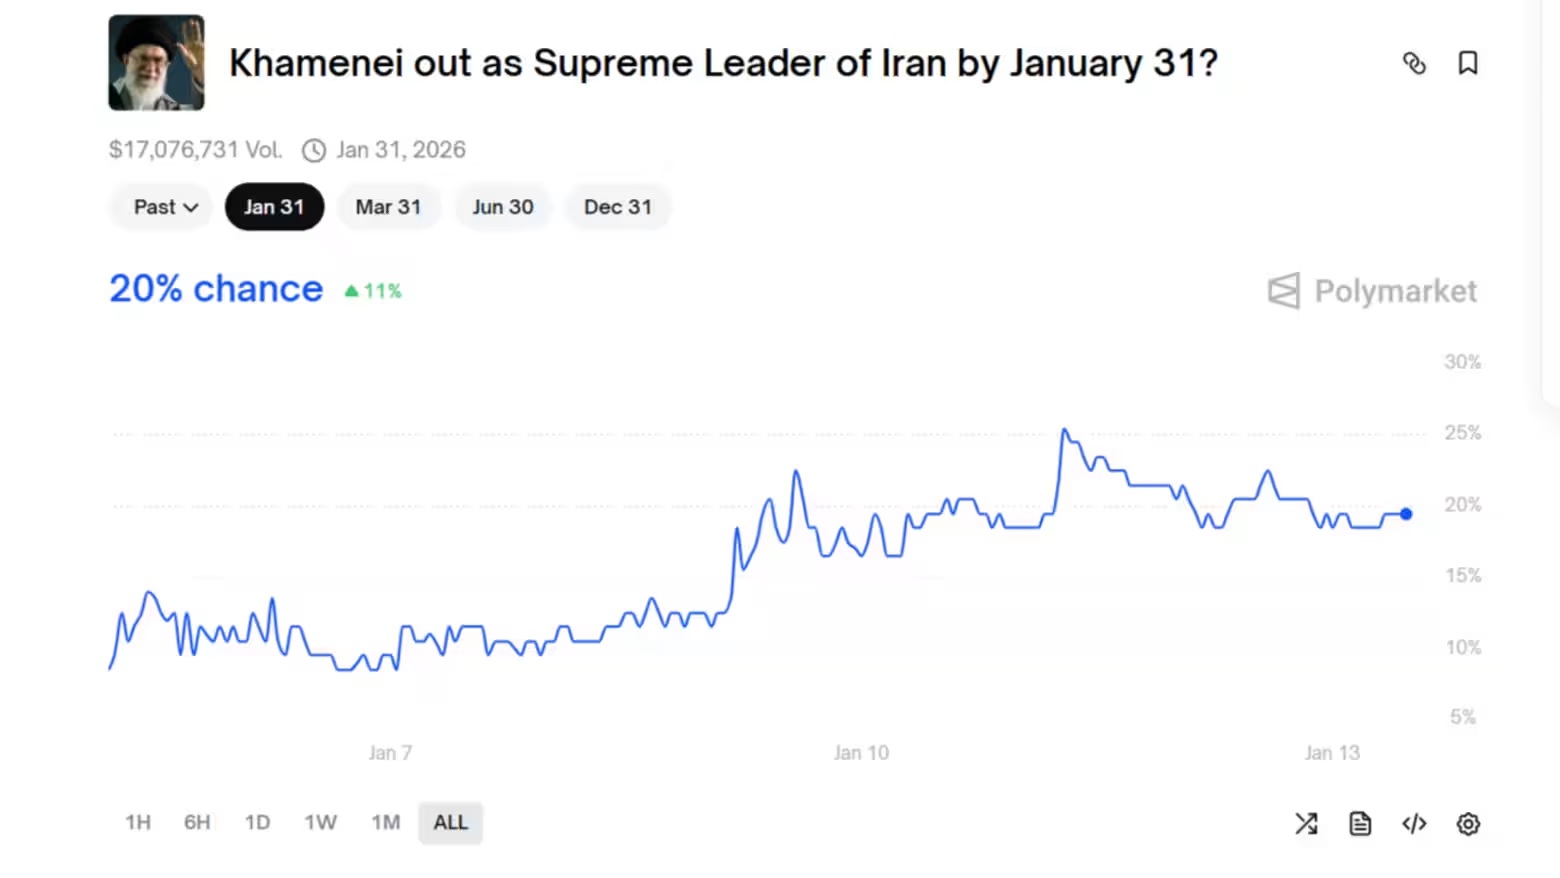Open the document icon below chart
The image size is (1560, 878).
[1360, 824]
